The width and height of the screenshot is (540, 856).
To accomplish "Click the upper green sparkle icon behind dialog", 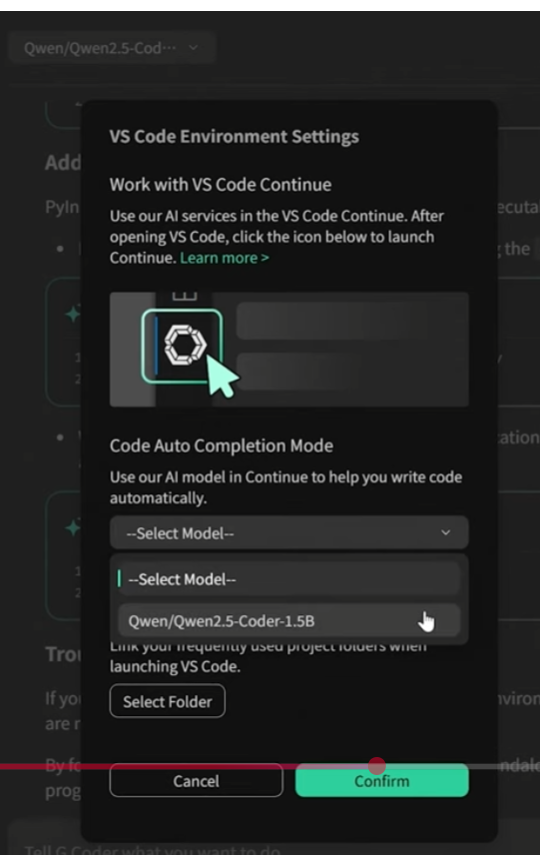I will (73, 314).
